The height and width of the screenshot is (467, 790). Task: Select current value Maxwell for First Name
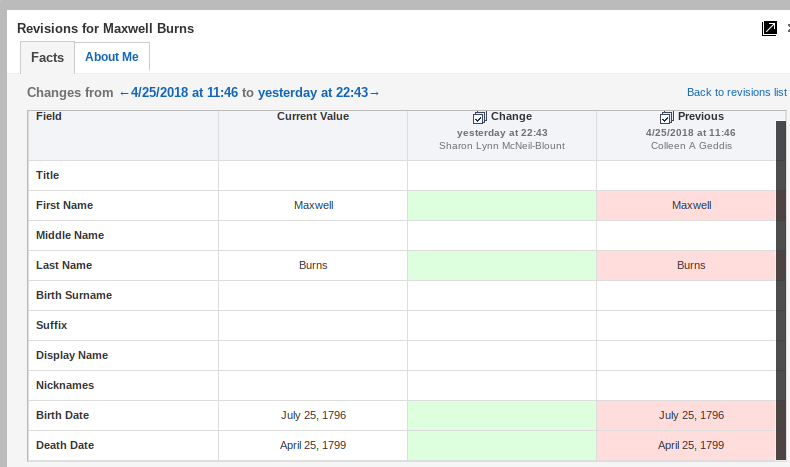[x=313, y=205]
